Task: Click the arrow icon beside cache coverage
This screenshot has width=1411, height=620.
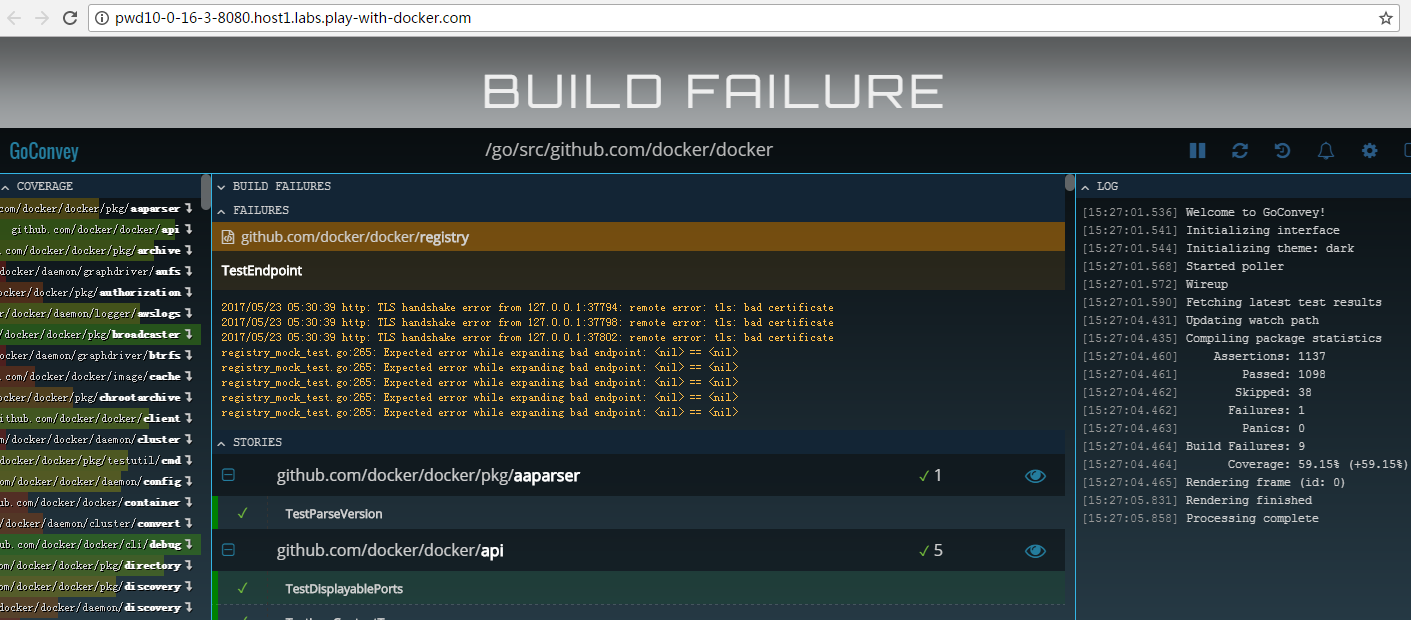Action: tap(188, 377)
